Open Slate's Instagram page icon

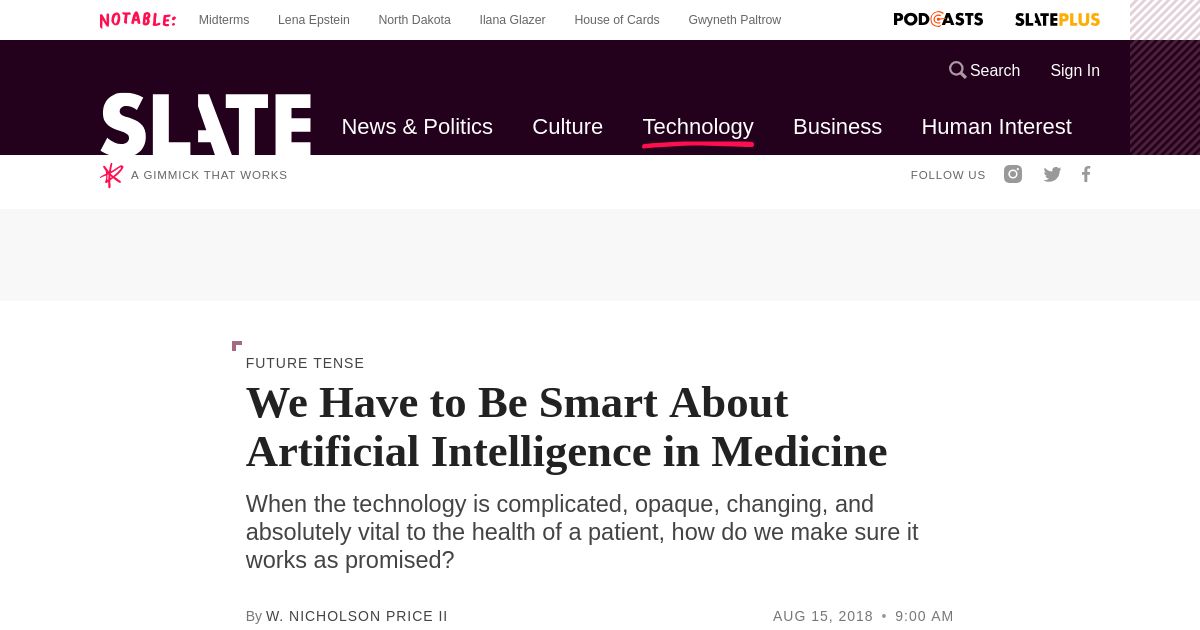(1013, 174)
